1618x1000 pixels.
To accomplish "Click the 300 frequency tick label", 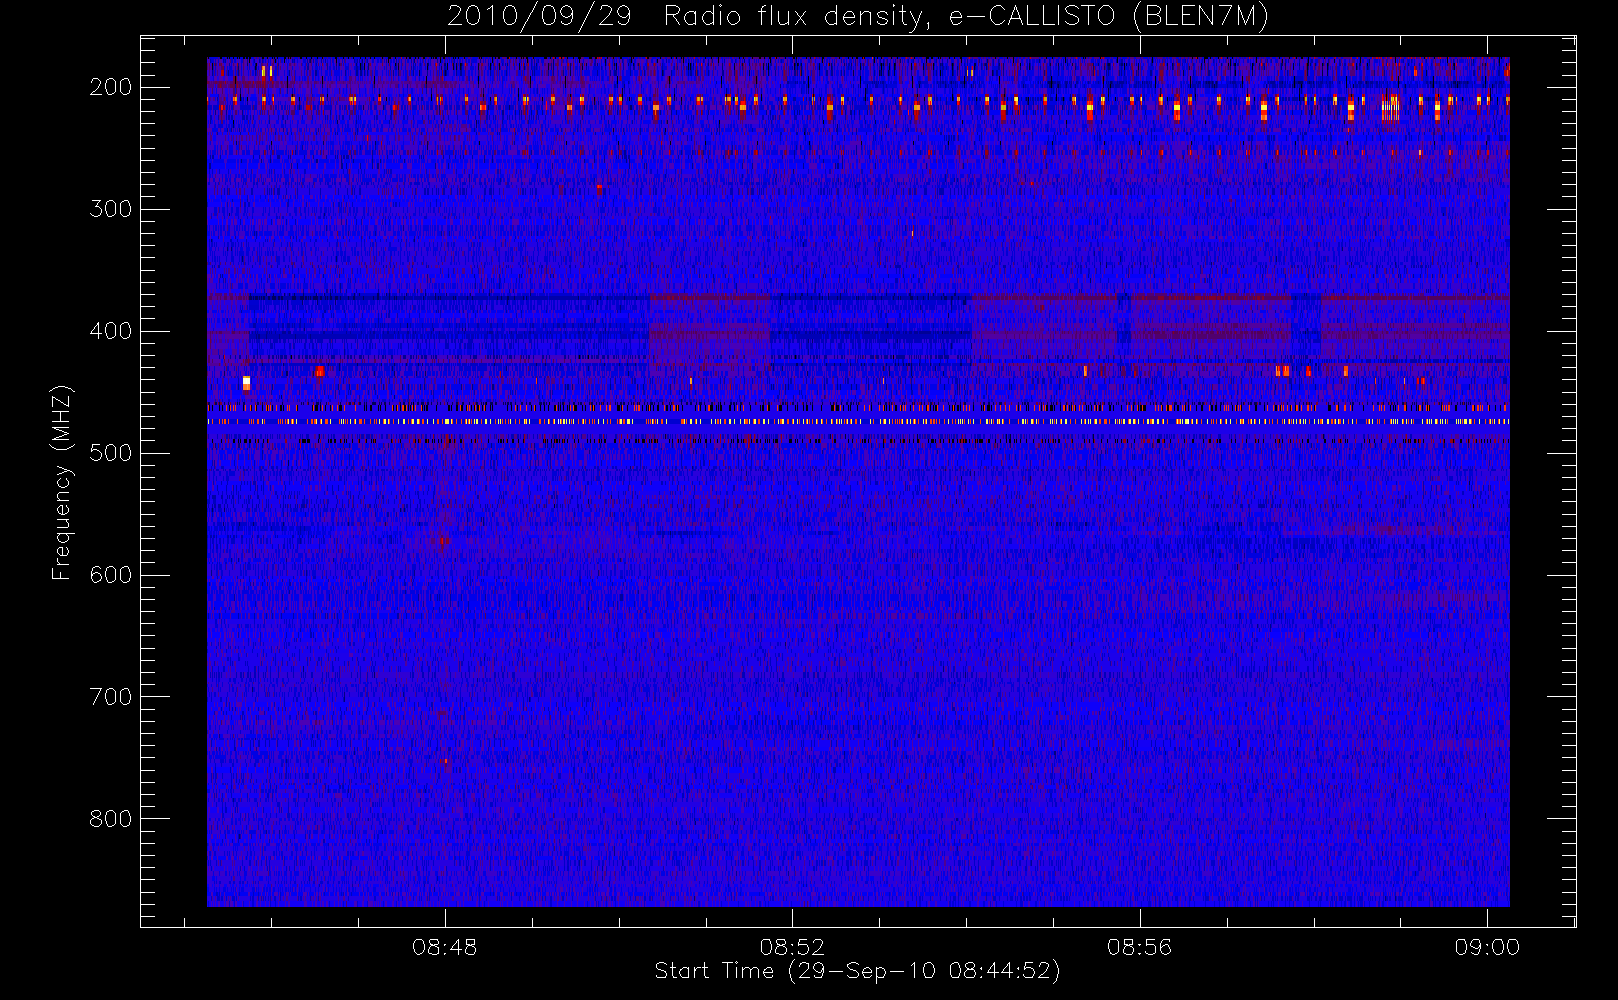I will 111,209.
